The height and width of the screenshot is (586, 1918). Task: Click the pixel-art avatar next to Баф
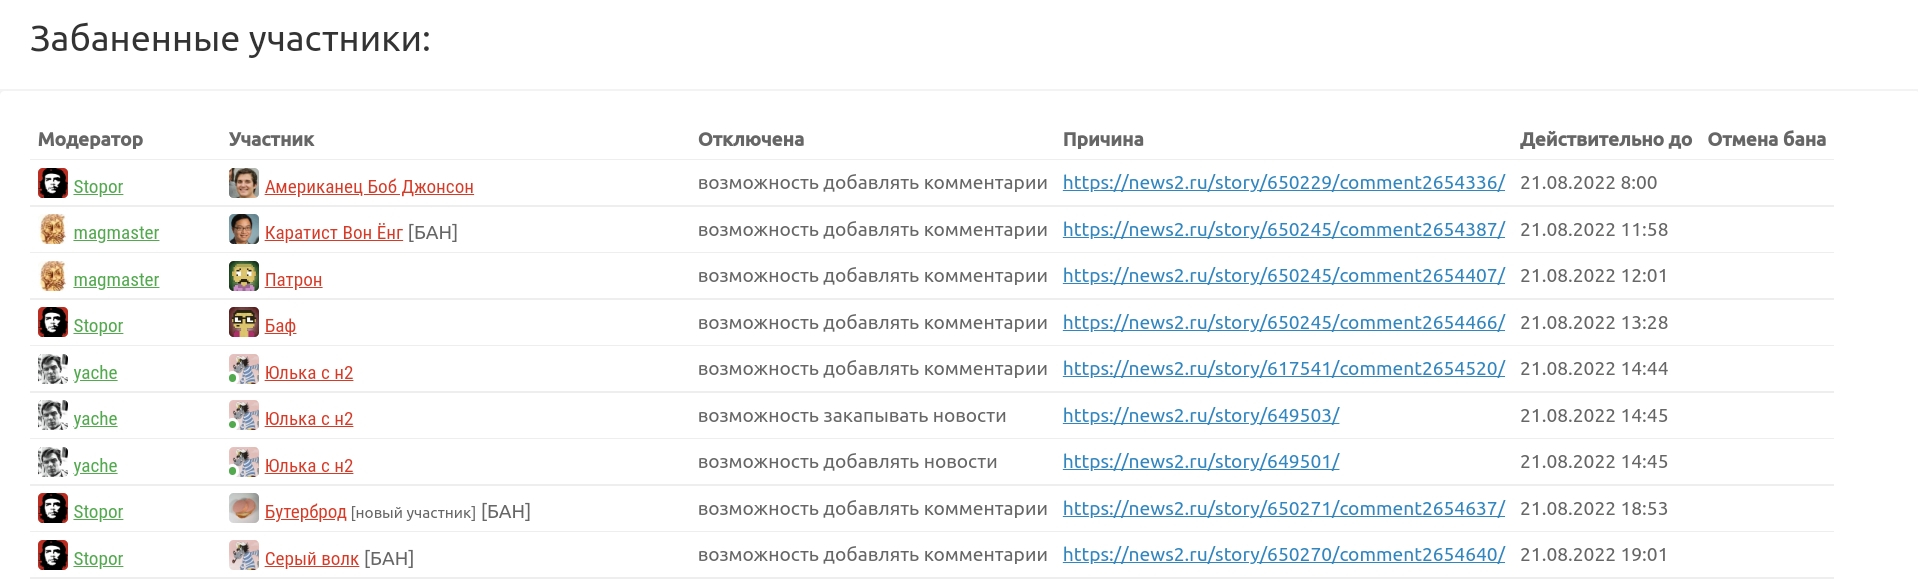point(244,322)
